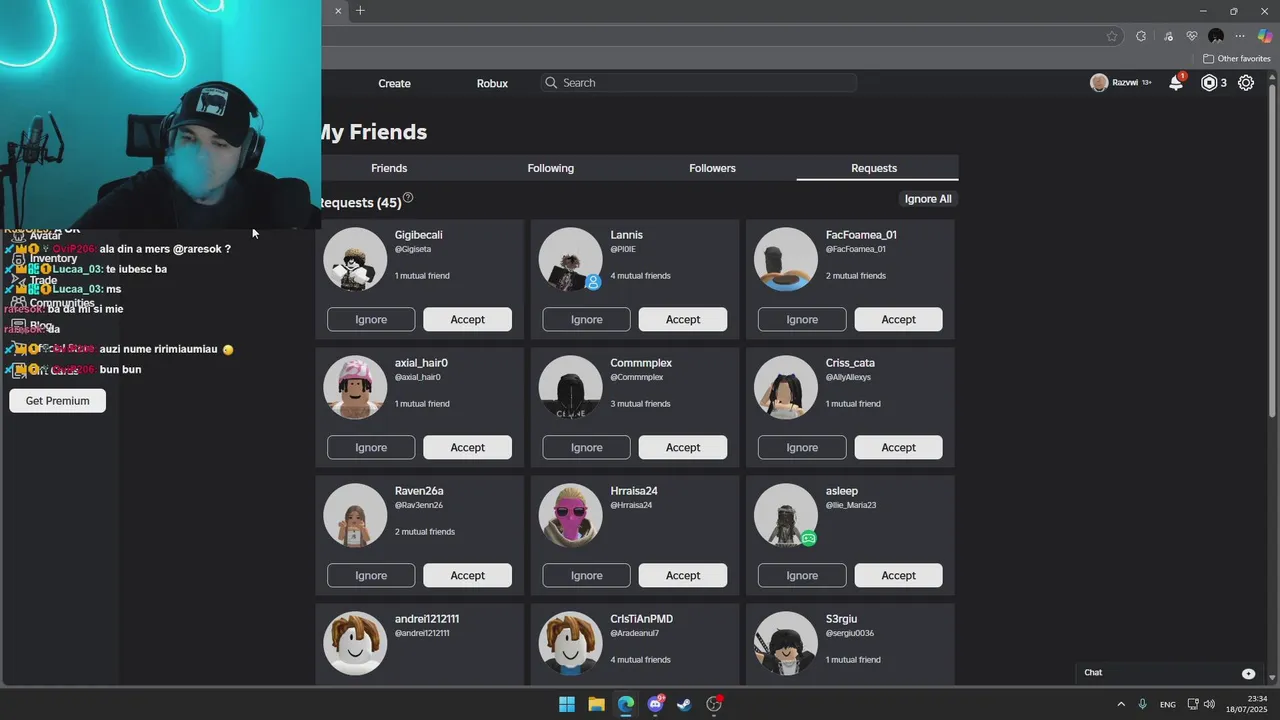
Task: Click ENG language indicator in tray
Action: tap(1168, 705)
